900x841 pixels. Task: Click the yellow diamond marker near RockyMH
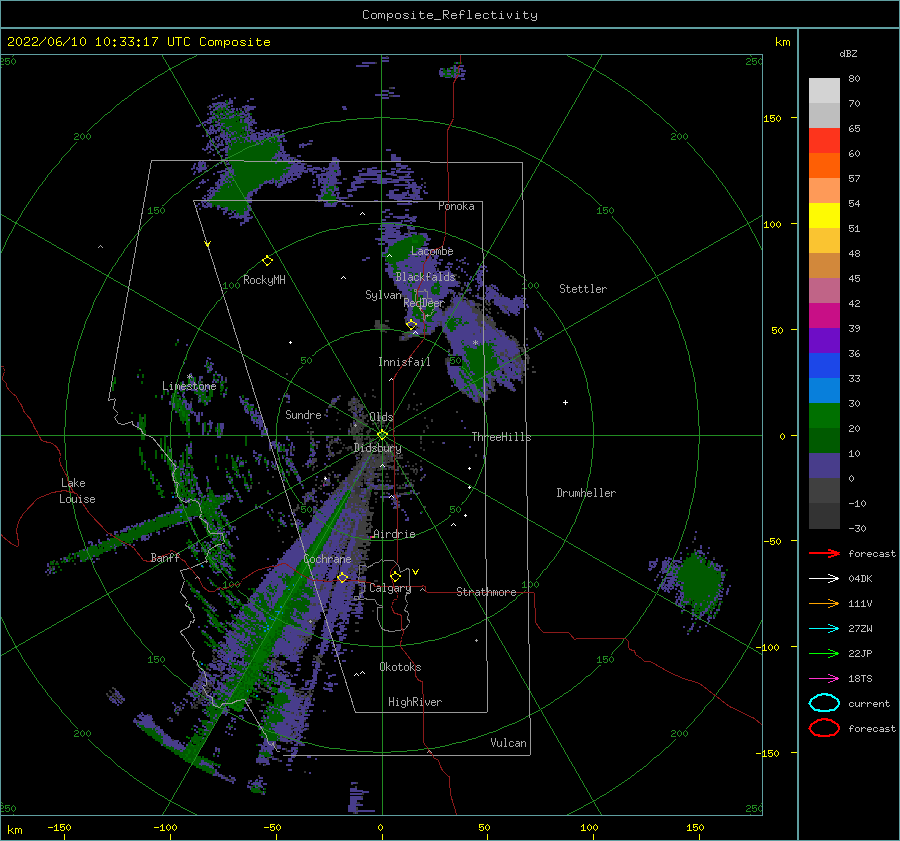[x=267, y=261]
